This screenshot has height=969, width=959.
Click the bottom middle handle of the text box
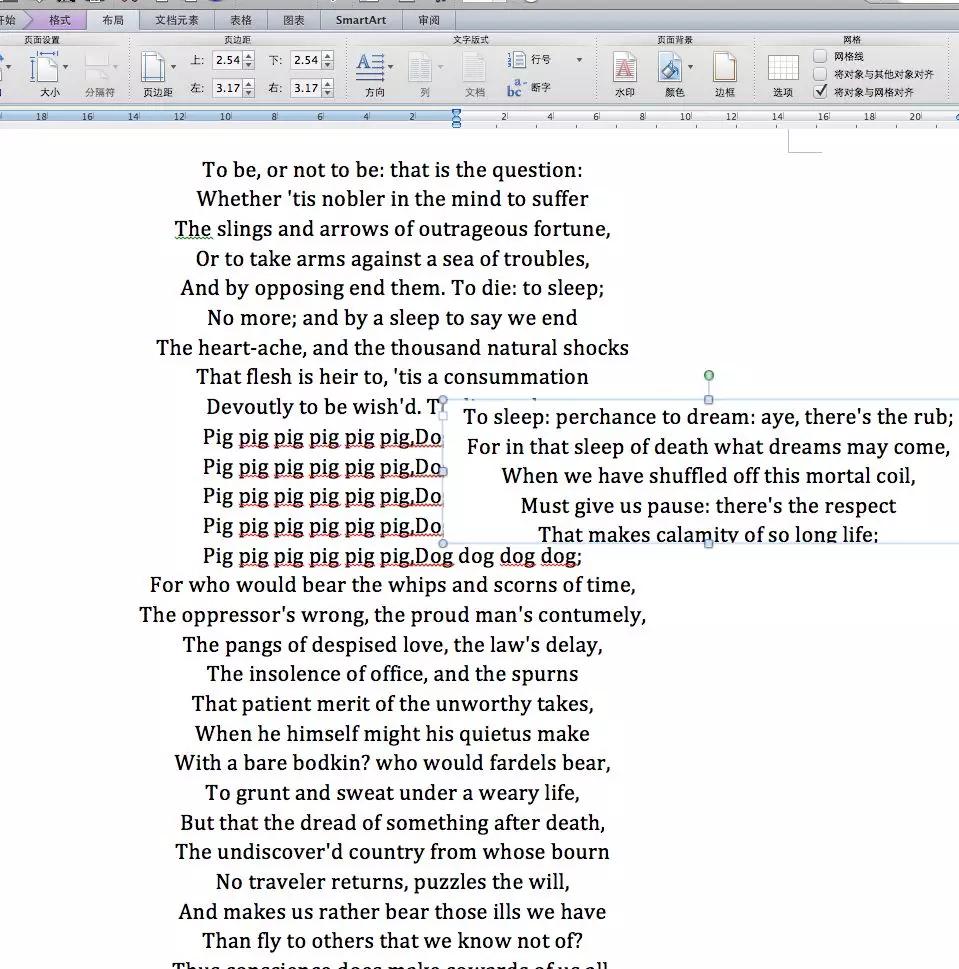pyautogui.click(x=709, y=544)
